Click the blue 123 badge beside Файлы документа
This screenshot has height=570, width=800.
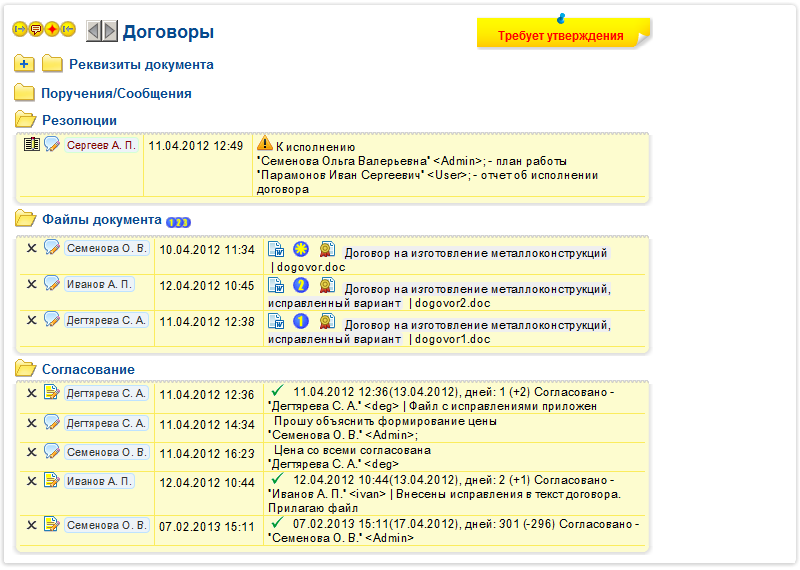pos(178,222)
